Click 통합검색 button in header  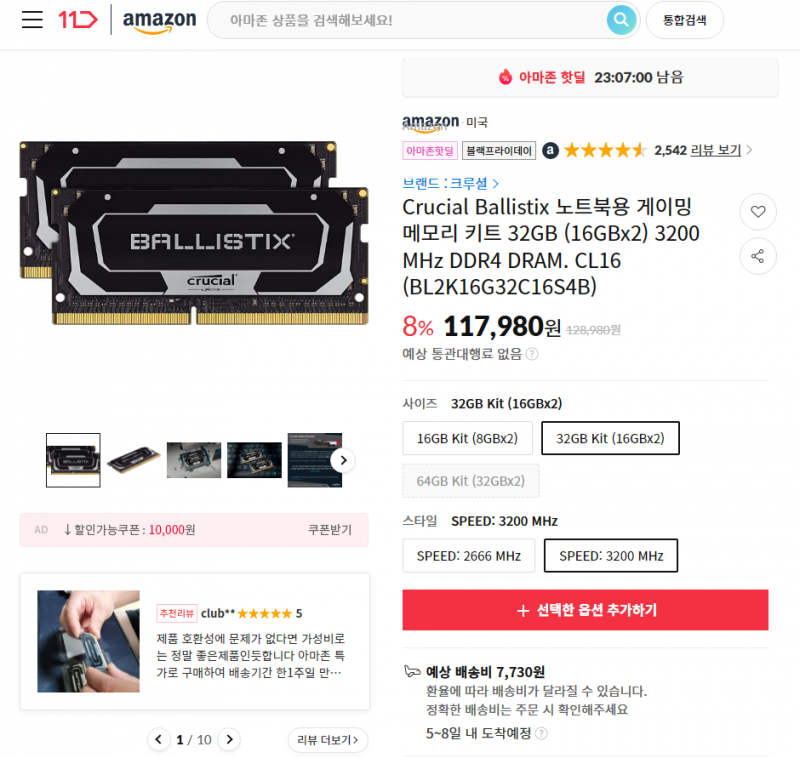click(685, 20)
